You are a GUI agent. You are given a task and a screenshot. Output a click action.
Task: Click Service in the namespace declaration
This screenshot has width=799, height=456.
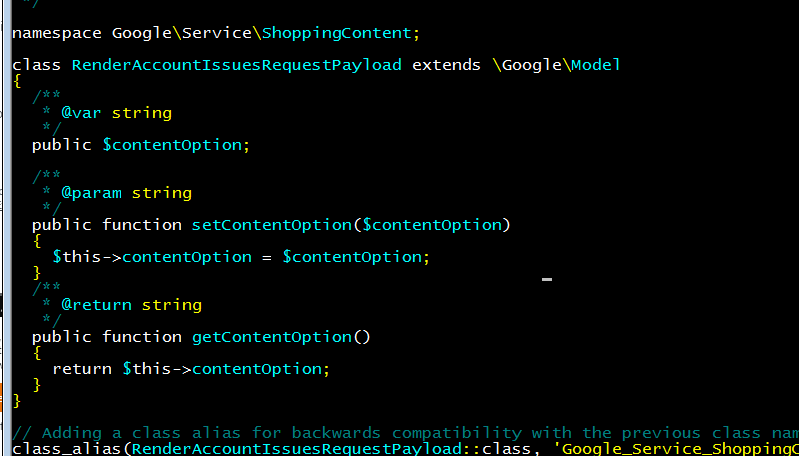pyautogui.click(x=217, y=33)
